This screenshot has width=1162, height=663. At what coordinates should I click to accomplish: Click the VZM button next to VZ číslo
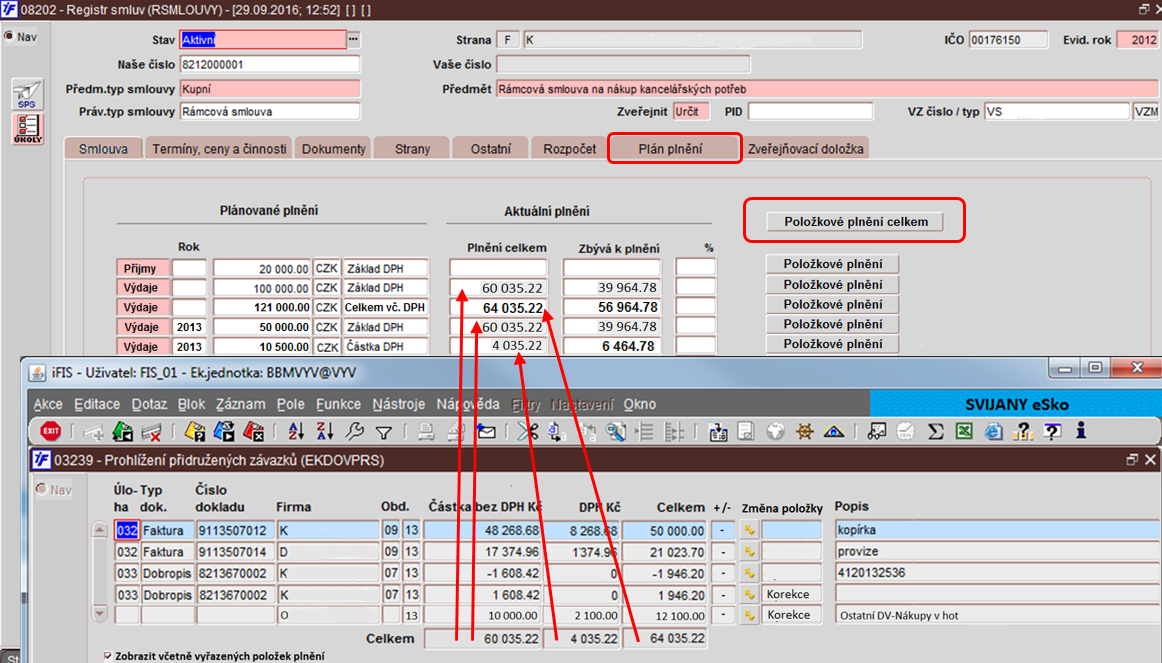(1146, 112)
